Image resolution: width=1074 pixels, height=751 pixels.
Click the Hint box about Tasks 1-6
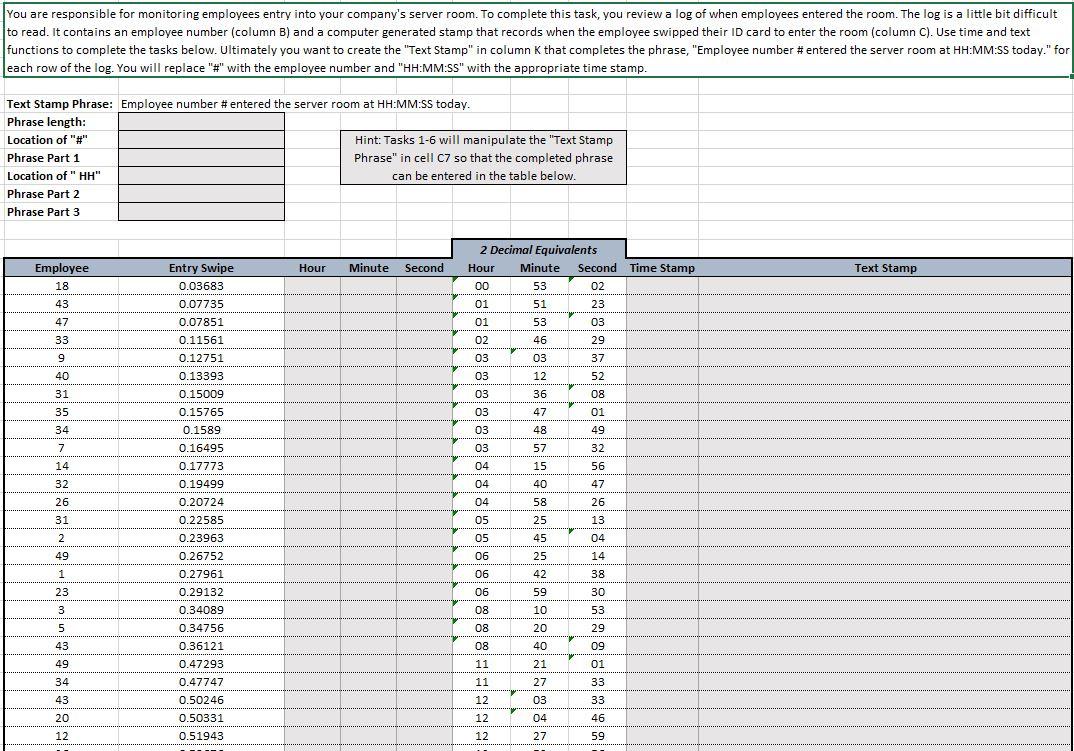pyautogui.click(x=484, y=158)
